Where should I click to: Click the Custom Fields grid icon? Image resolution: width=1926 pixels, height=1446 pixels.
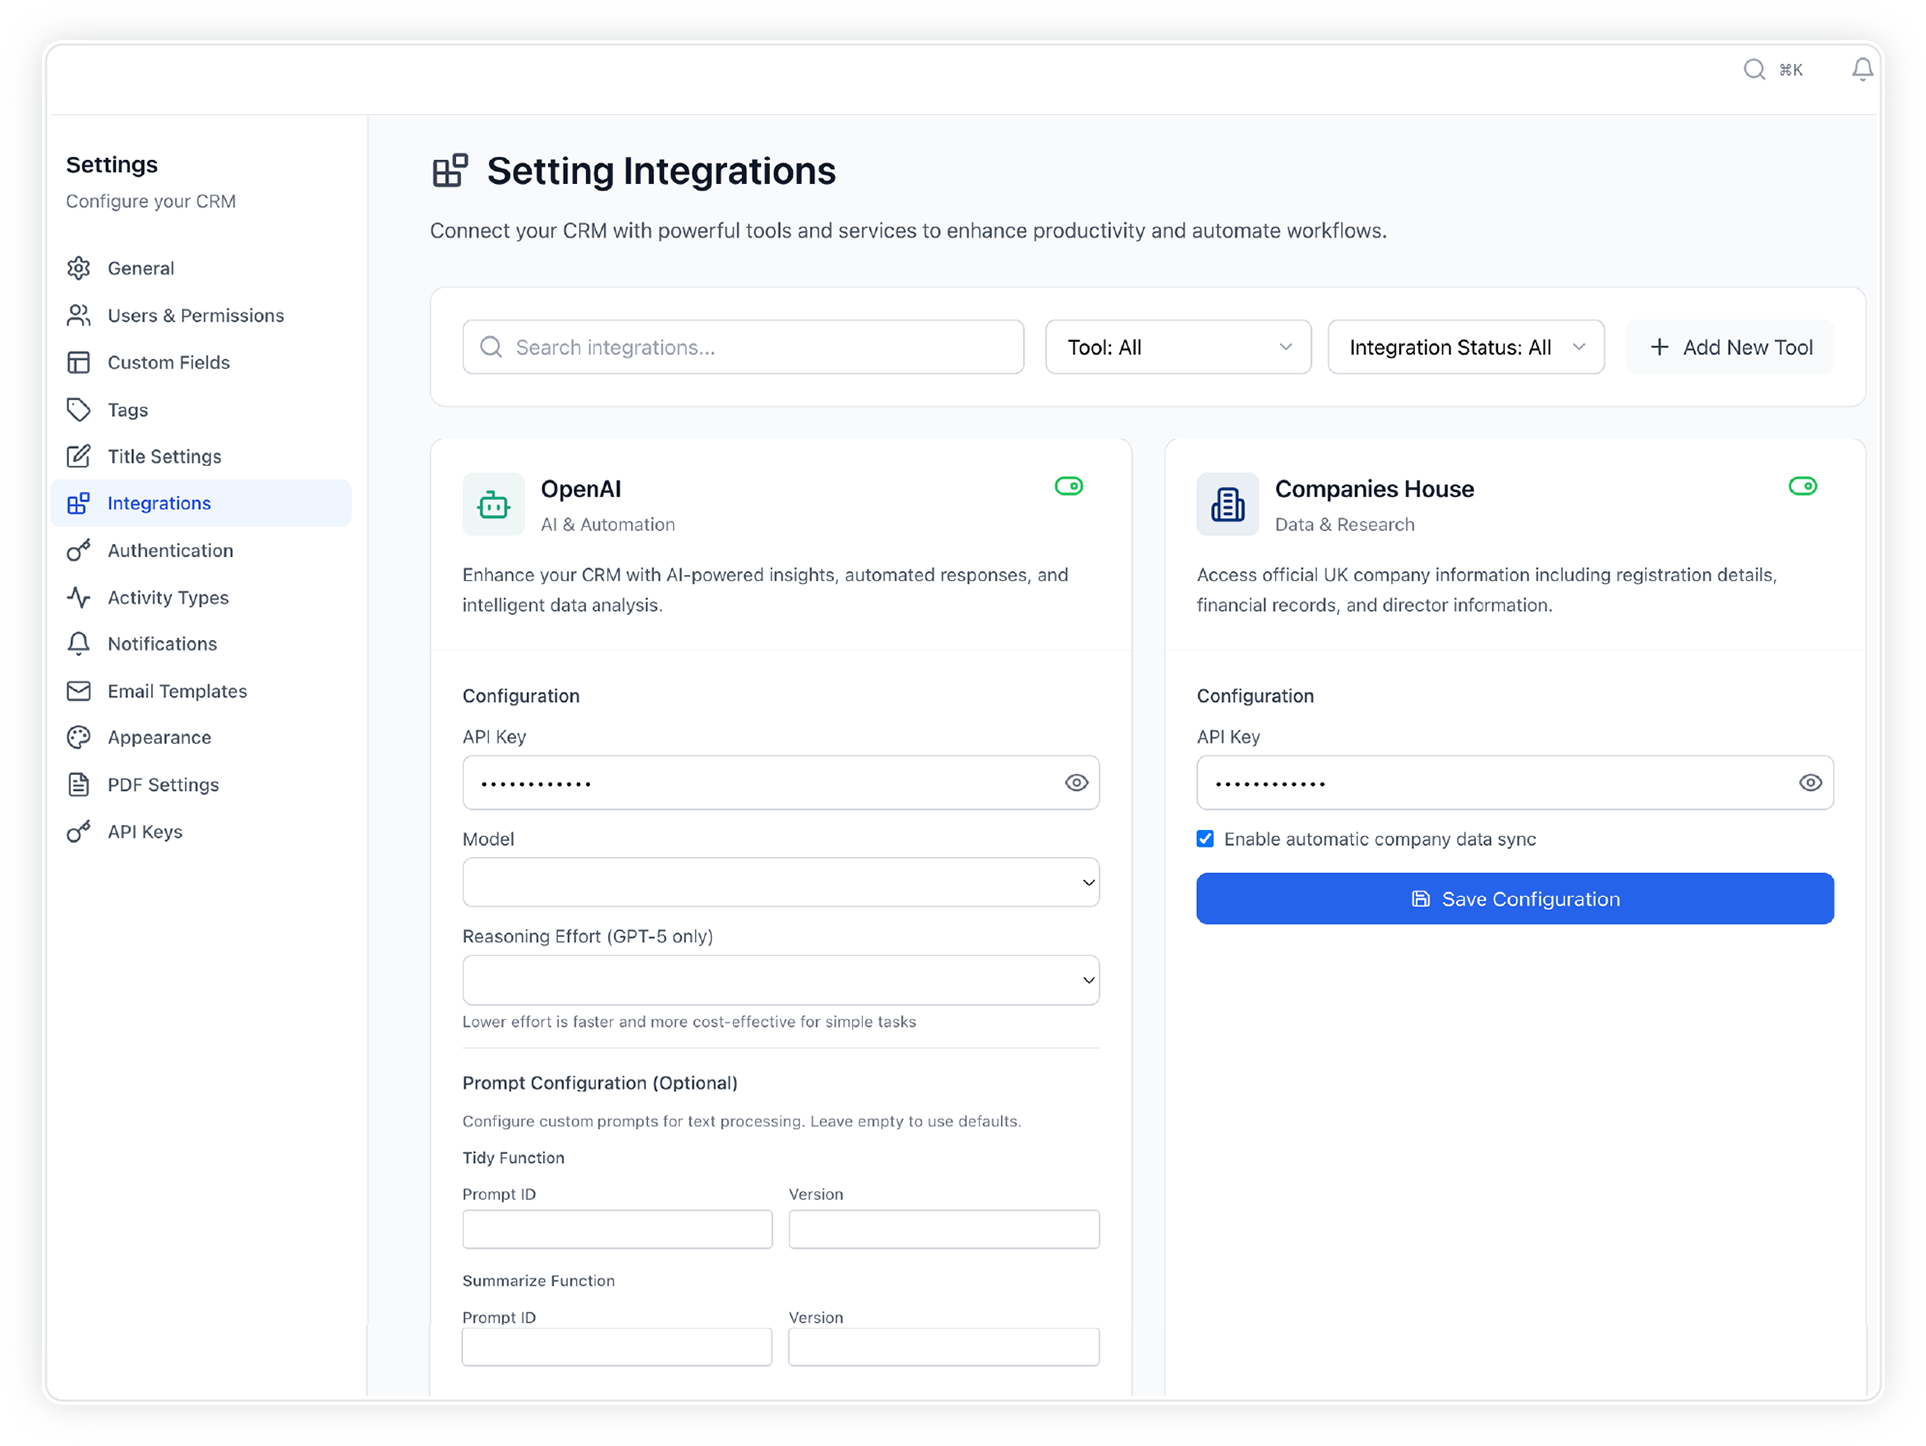tap(80, 362)
